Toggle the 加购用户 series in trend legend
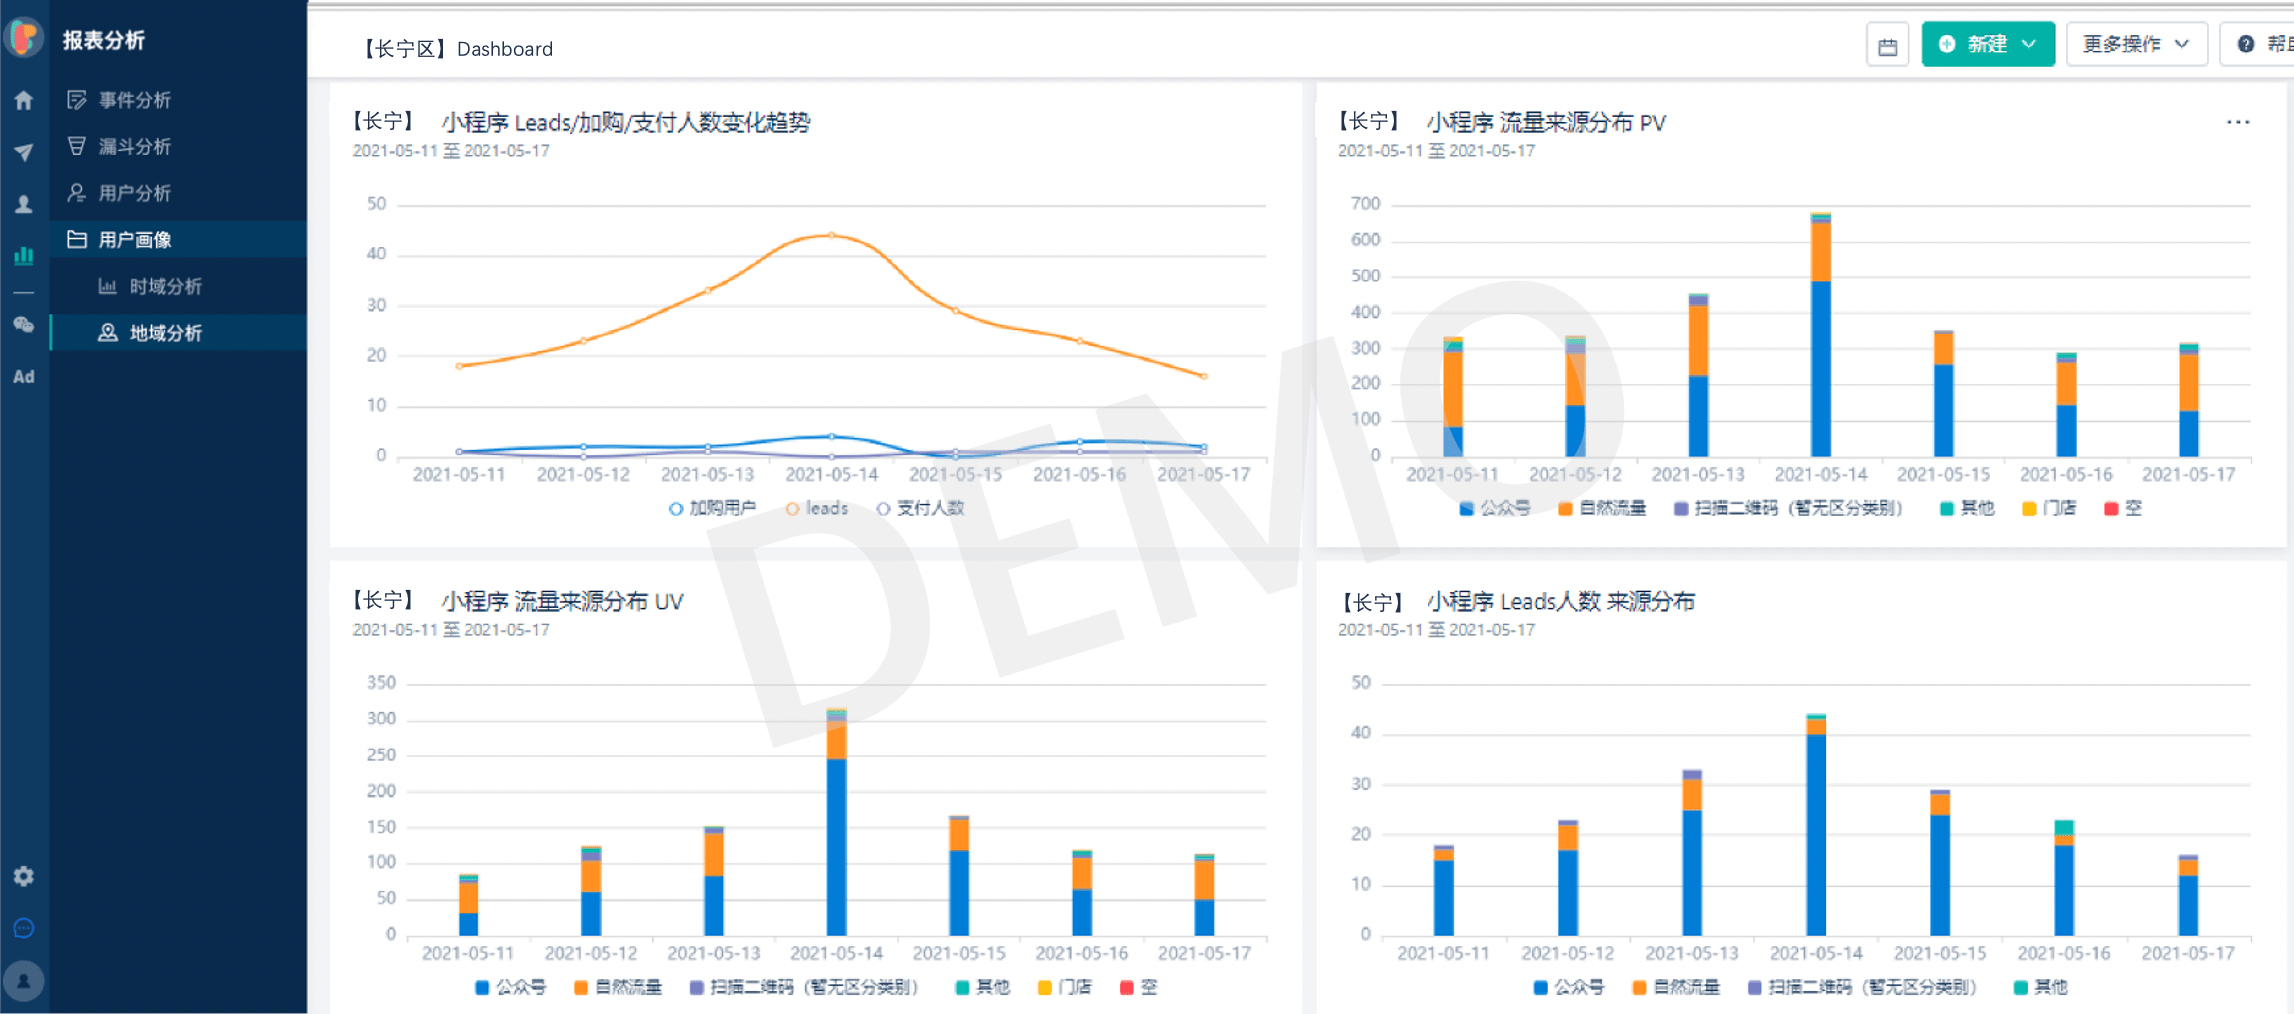The height and width of the screenshot is (1014, 2294). pos(712,508)
